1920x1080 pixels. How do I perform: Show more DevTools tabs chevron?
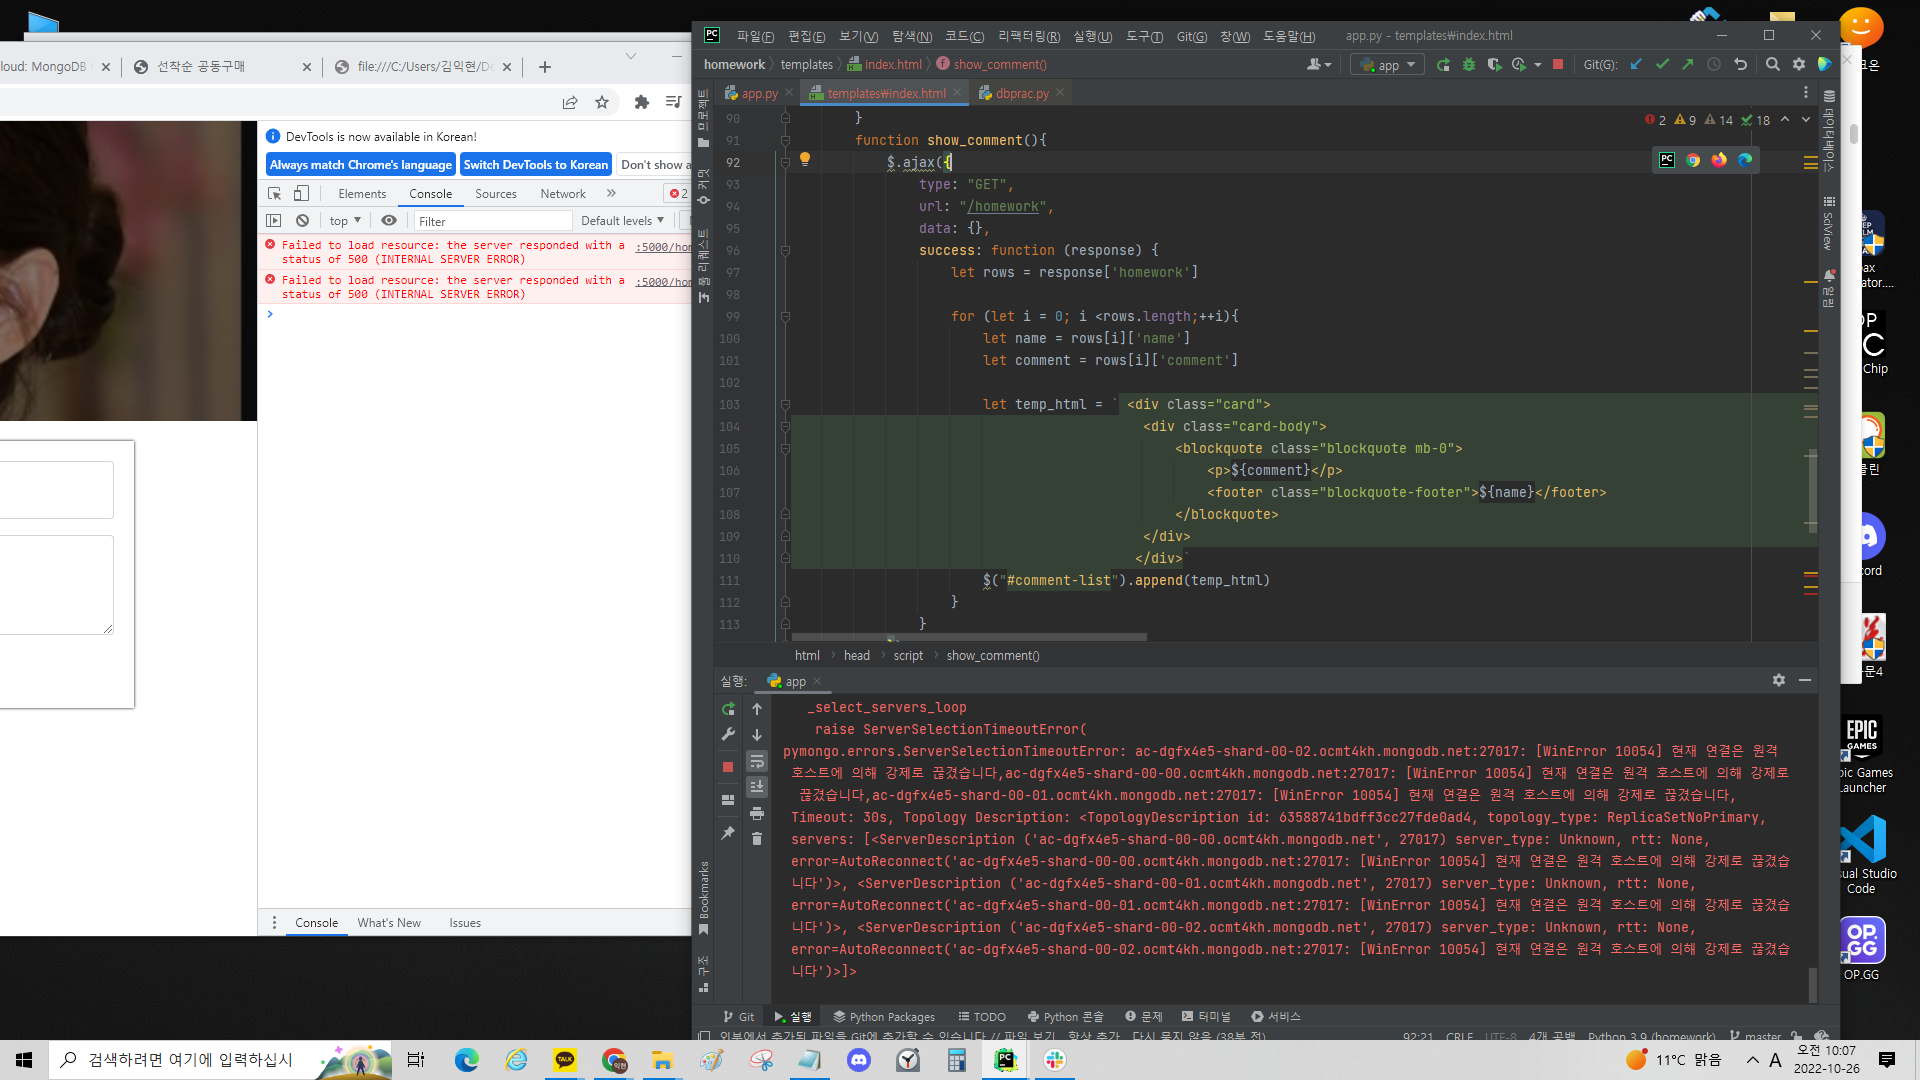point(611,194)
